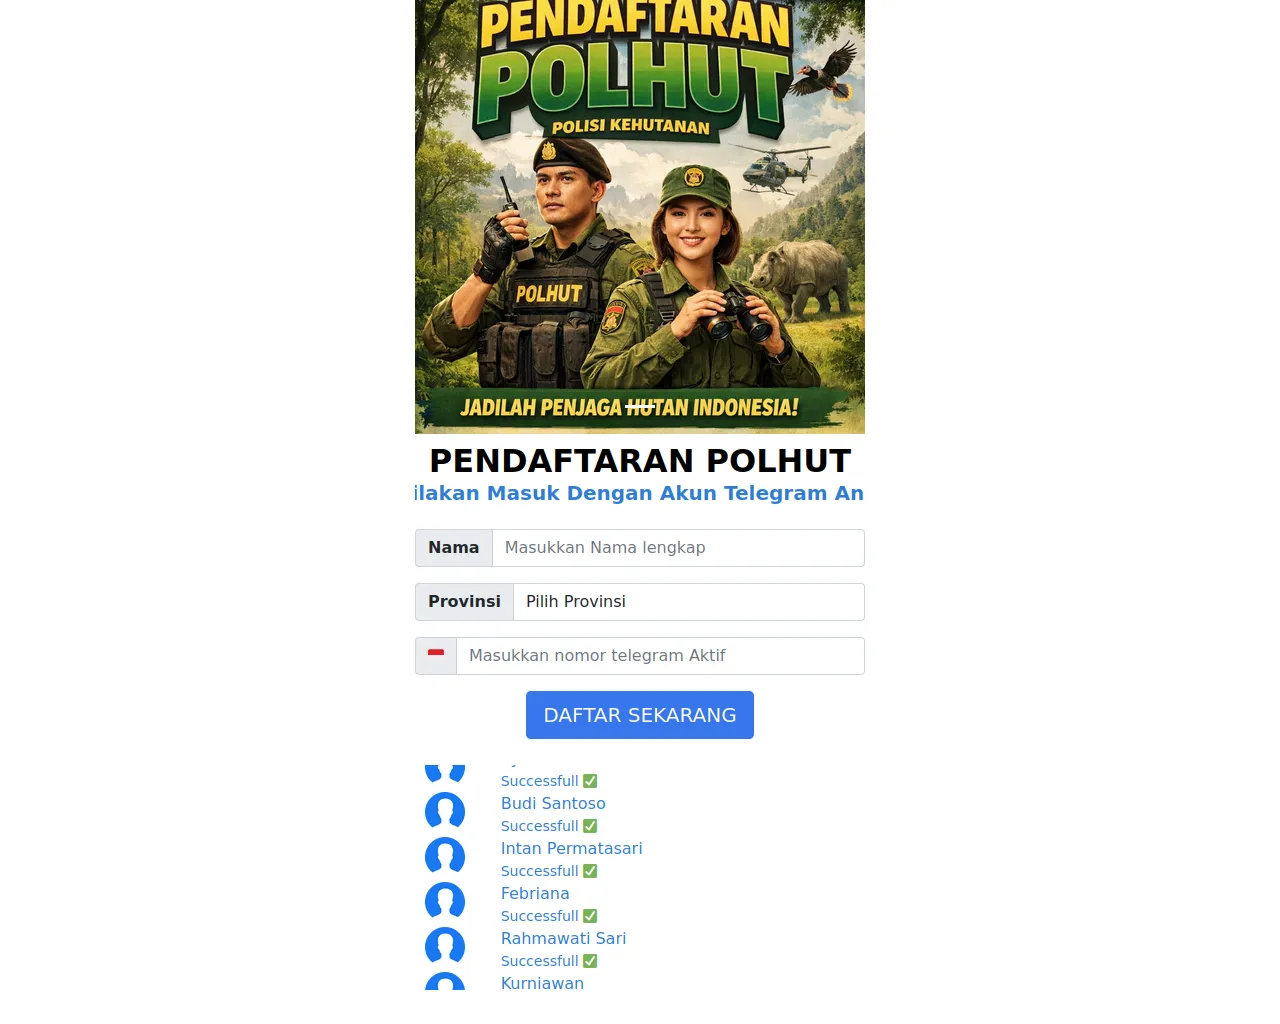Click the avatar icon beside Rahmawati Sari

tap(445, 946)
